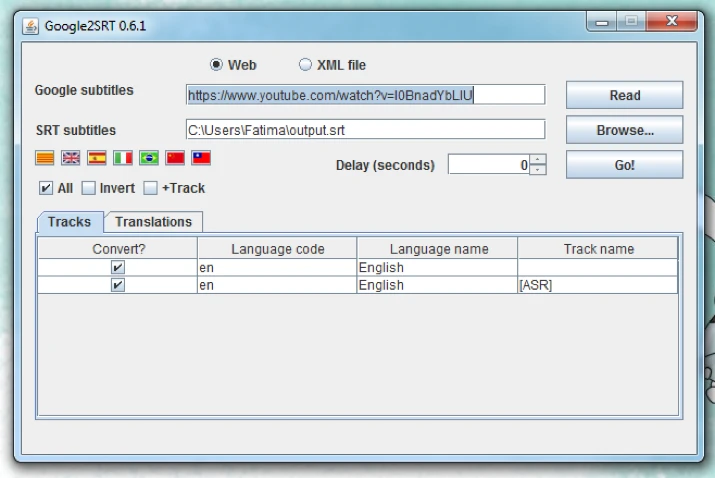Click the British flag for English

click(70, 158)
